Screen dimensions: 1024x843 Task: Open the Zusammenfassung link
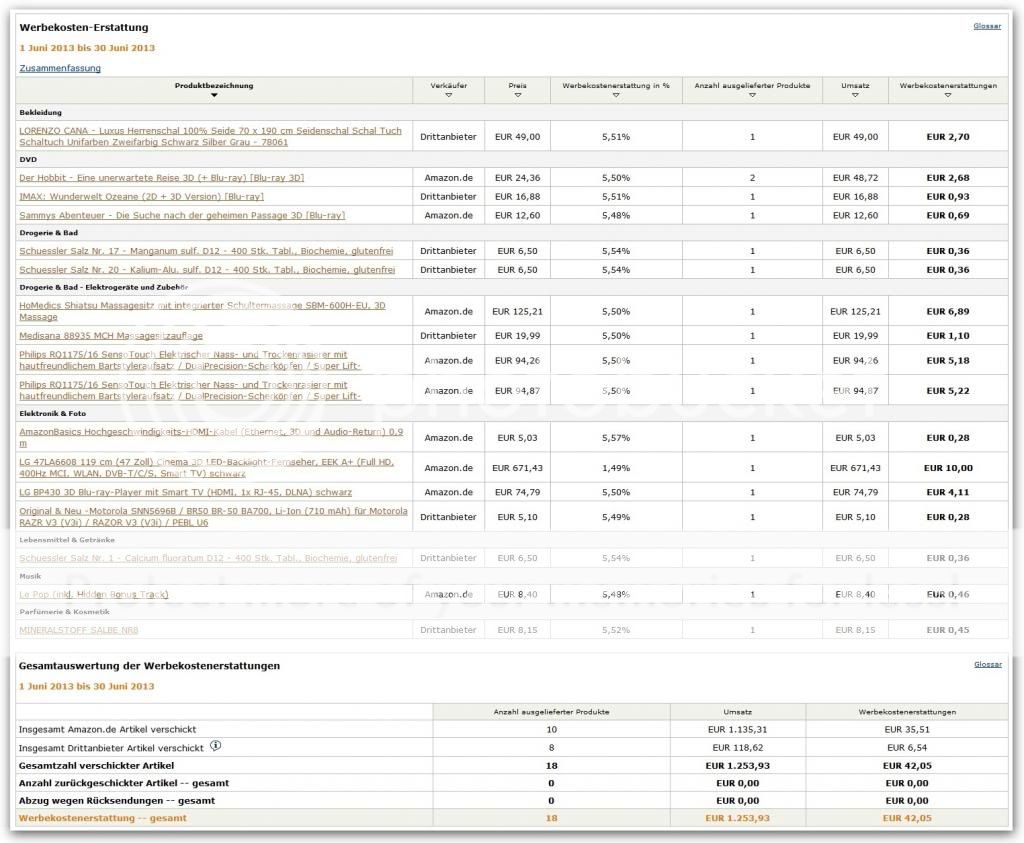[x=60, y=68]
